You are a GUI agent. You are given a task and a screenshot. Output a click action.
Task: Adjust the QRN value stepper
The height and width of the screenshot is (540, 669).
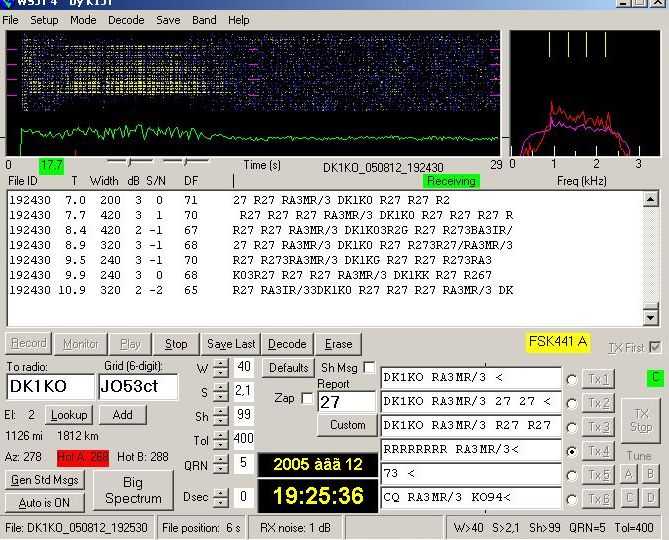point(220,464)
